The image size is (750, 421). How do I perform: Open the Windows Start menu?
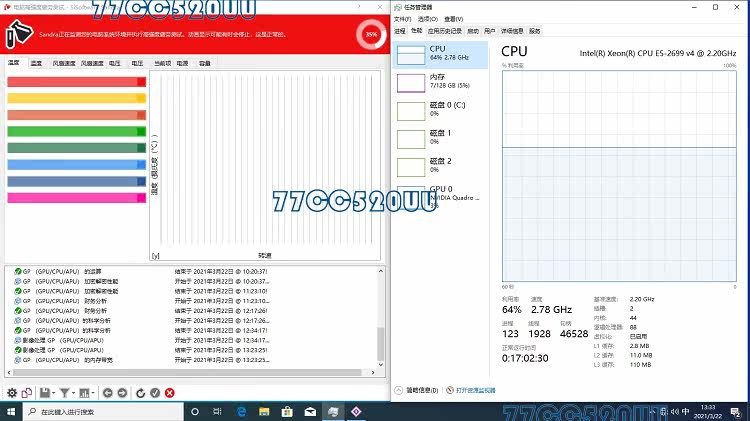pos(11,411)
